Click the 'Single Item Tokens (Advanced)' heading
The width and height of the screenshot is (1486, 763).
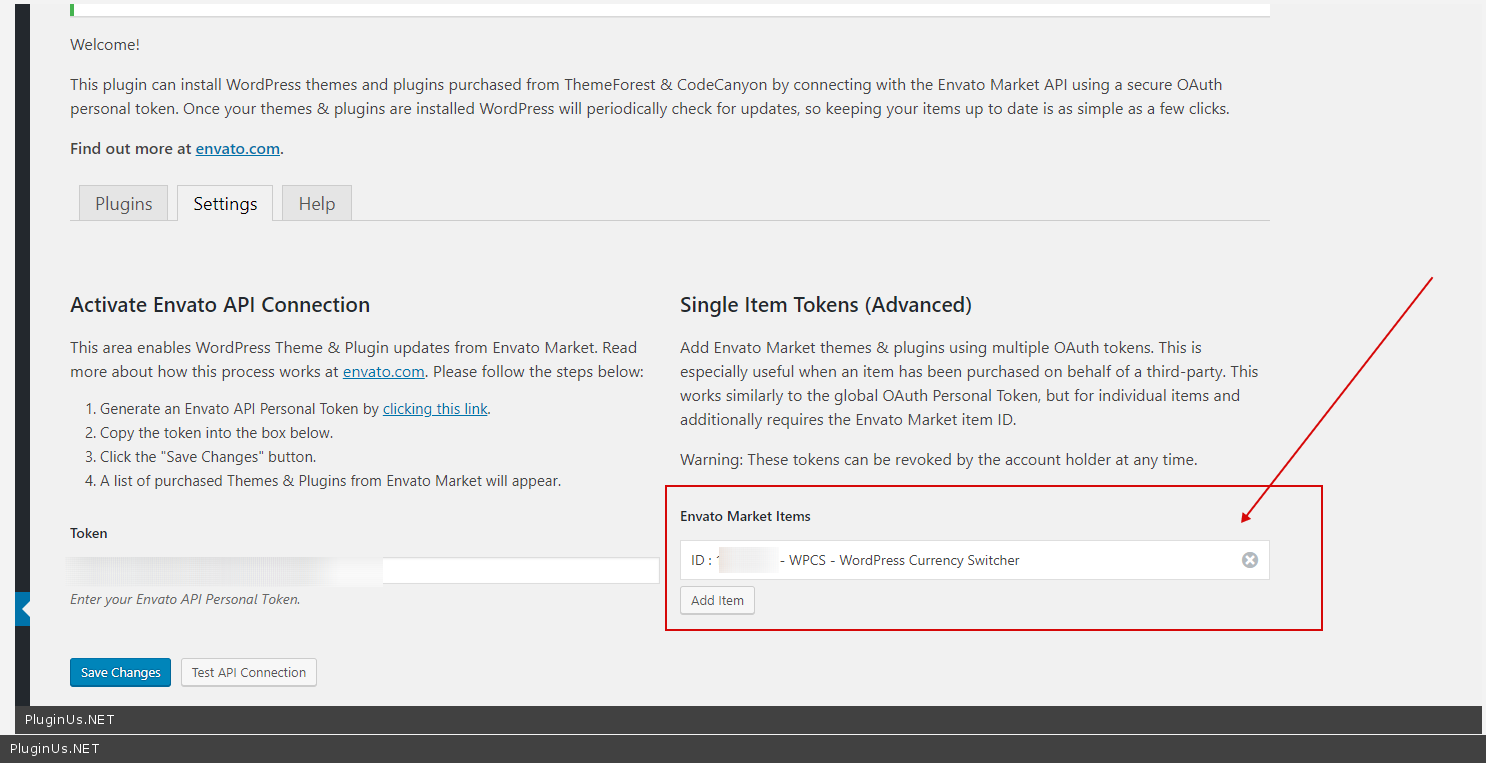click(x=825, y=305)
